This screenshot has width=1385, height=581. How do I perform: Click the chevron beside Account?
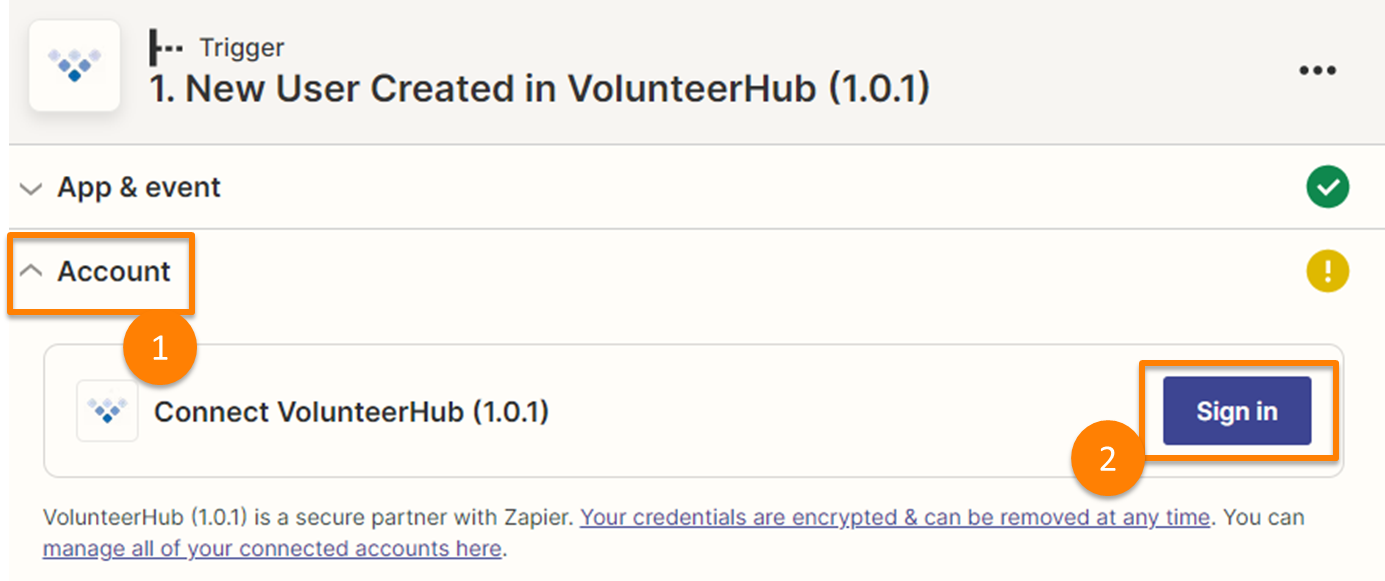click(x=30, y=271)
